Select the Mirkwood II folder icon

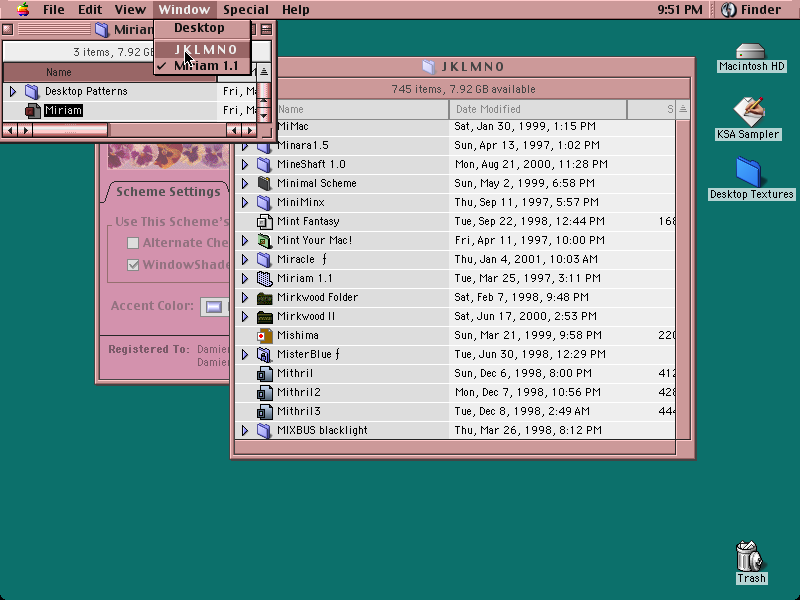click(264, 316)
